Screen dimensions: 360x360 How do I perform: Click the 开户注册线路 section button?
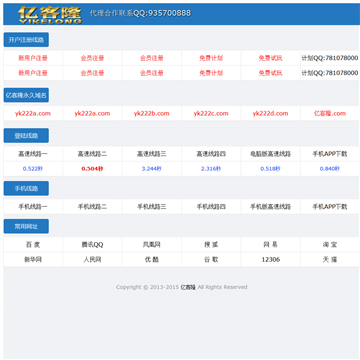click(26, 40)
